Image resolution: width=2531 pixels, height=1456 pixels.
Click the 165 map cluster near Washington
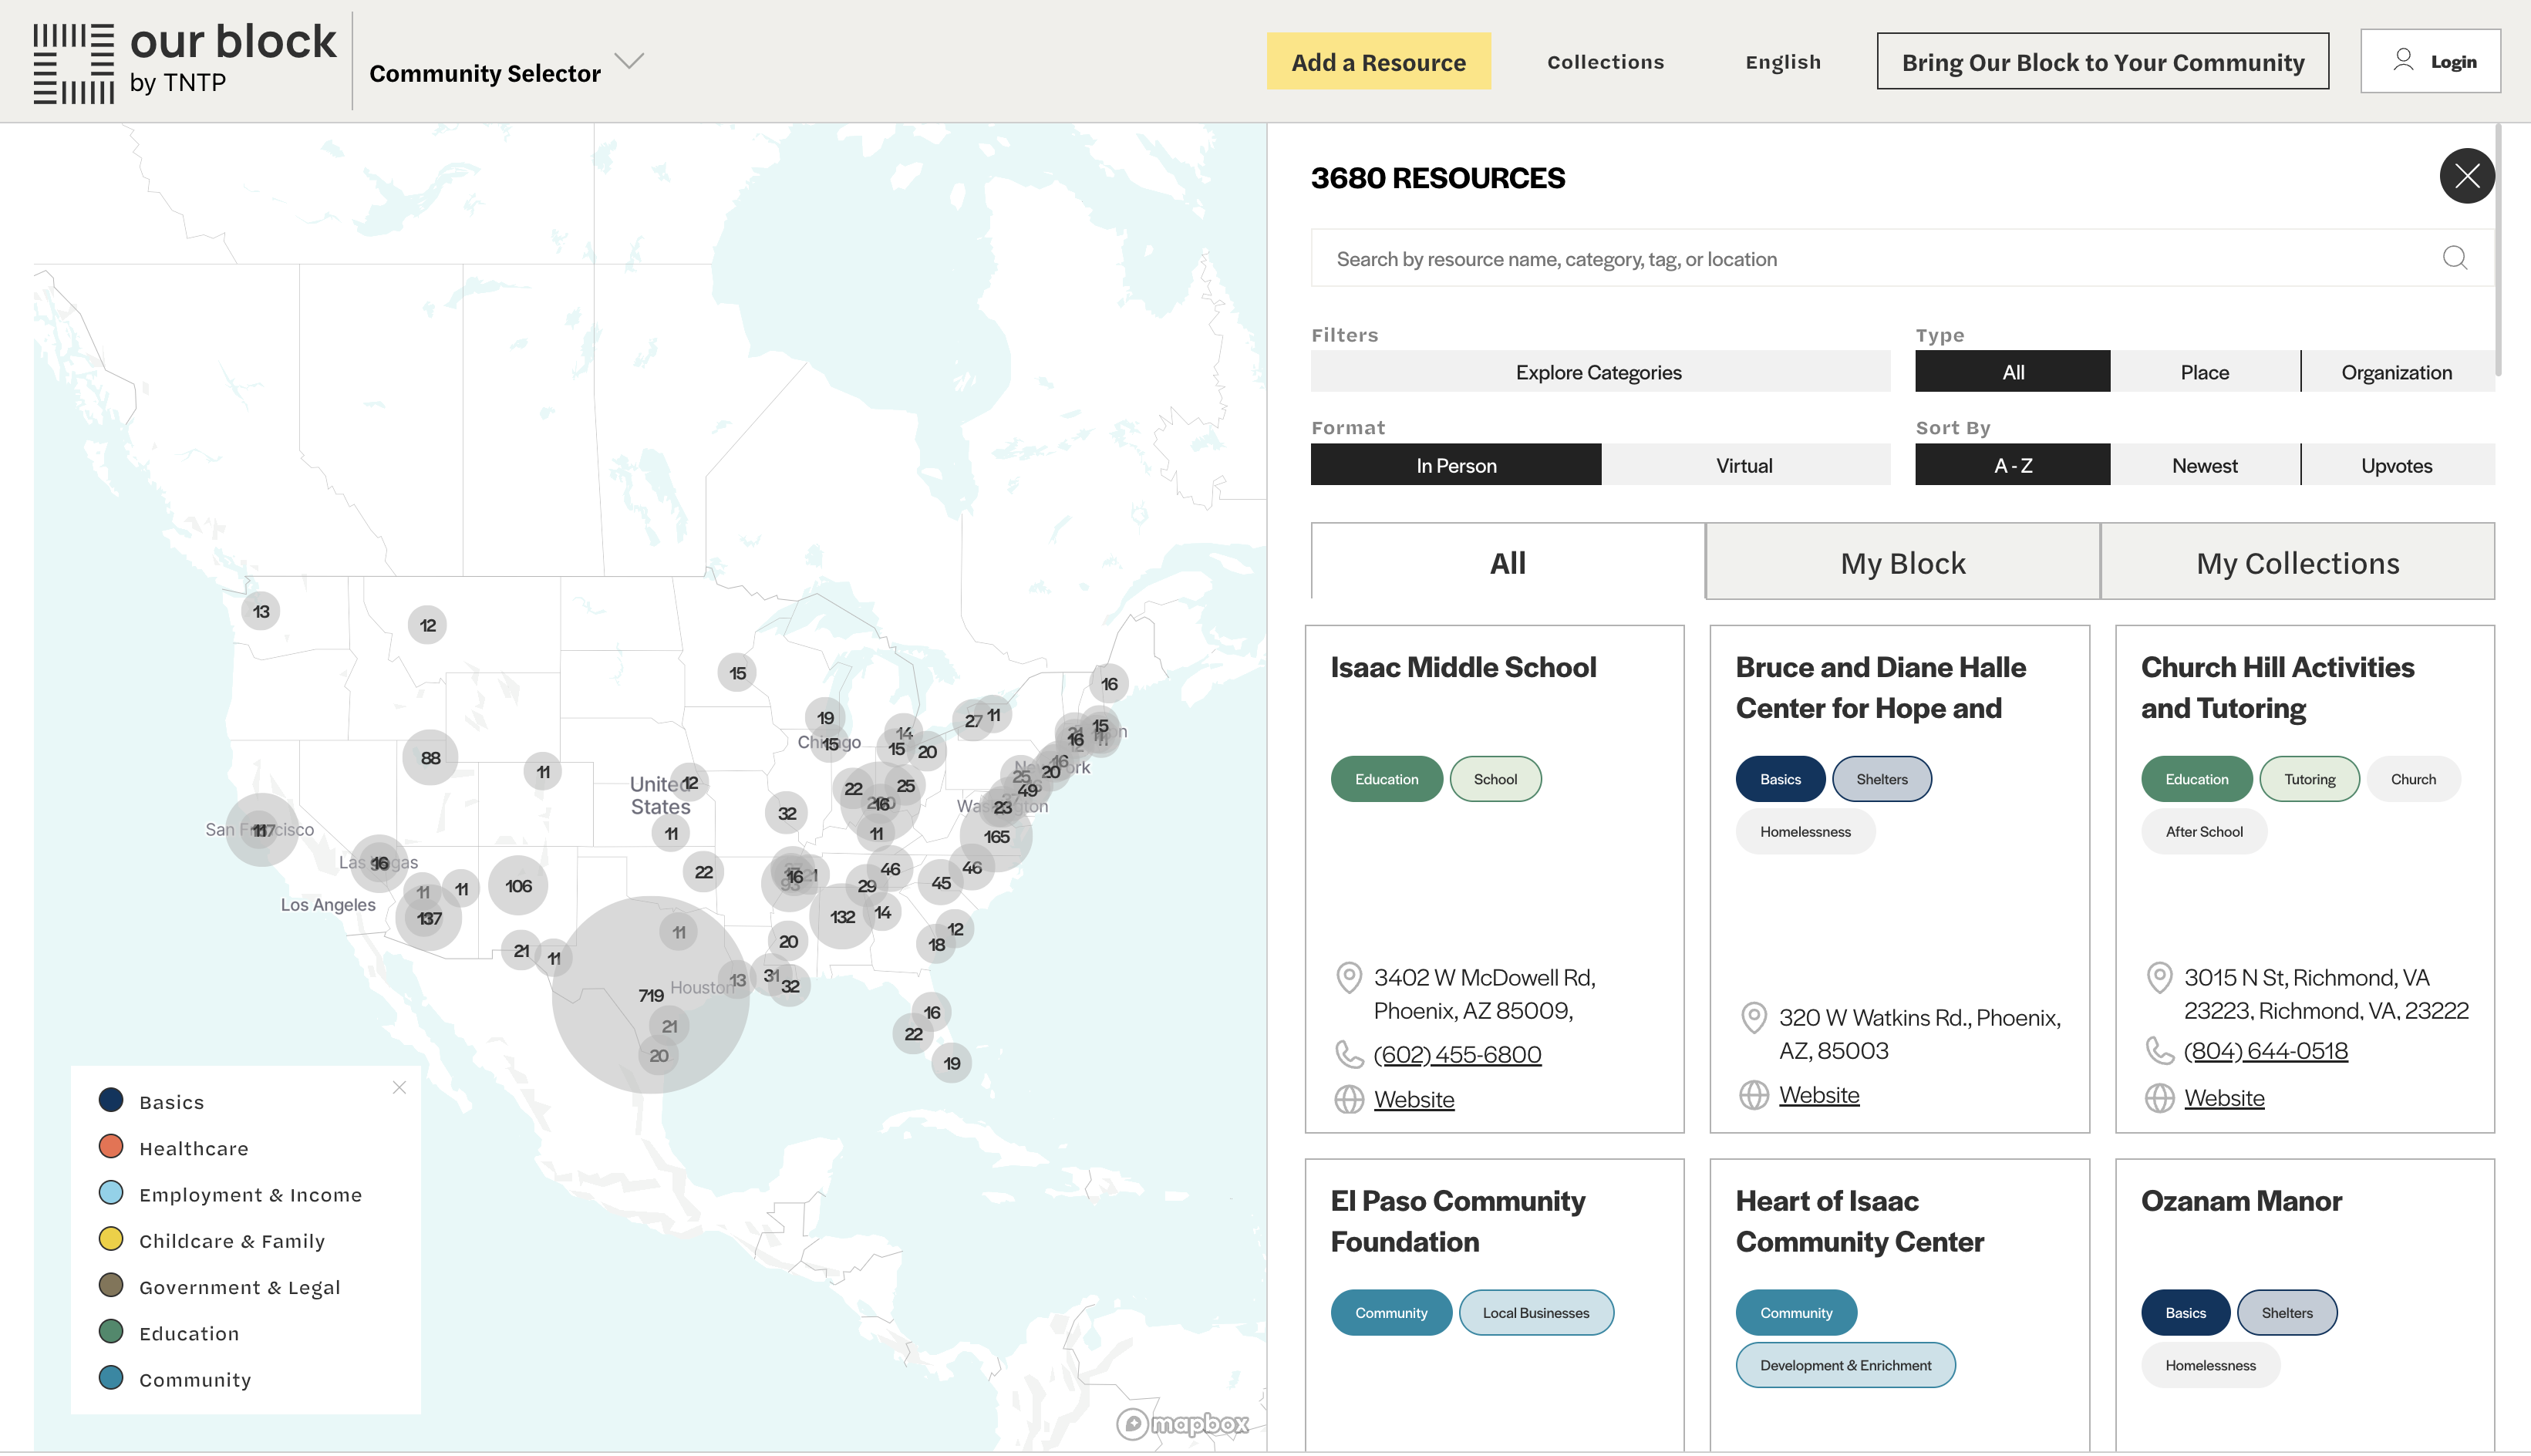pos(996,836)
